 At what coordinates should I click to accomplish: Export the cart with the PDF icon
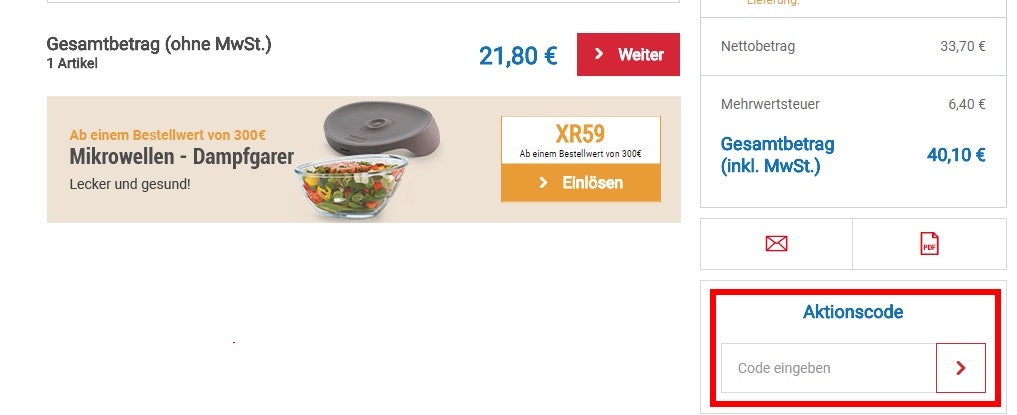click(x=929, y=244)
